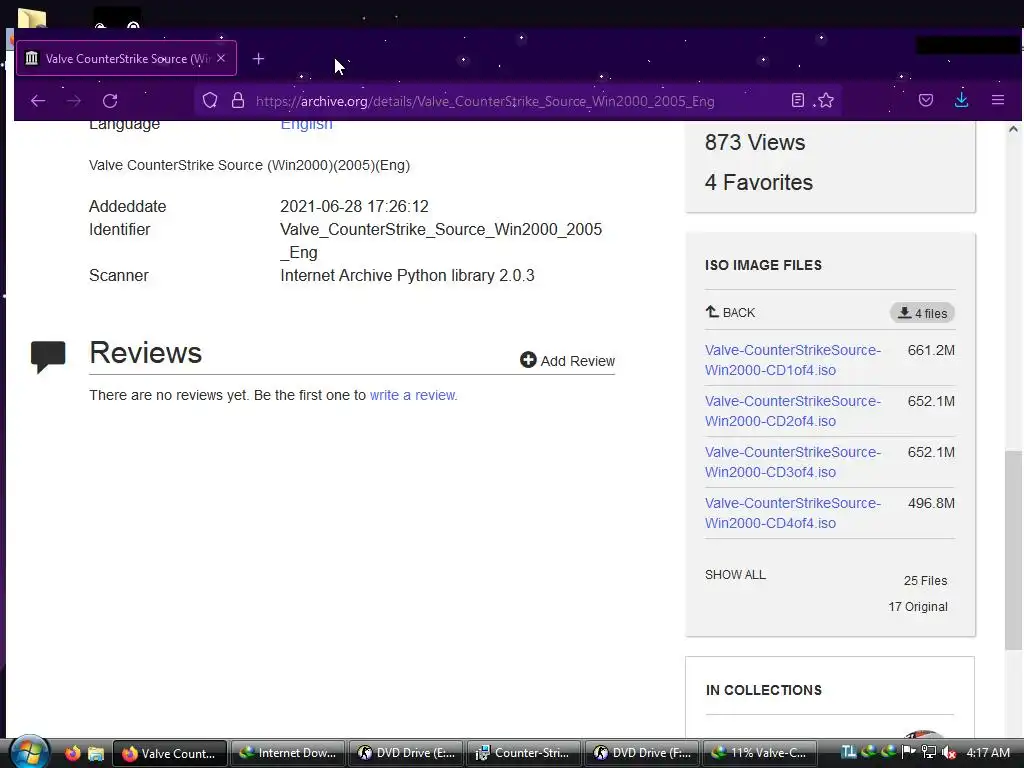Image resolution: width=1024 pixels, height=768 pixels.
Task: Switch to Valve Count... taskbar button
Action: tap(170, 753)
